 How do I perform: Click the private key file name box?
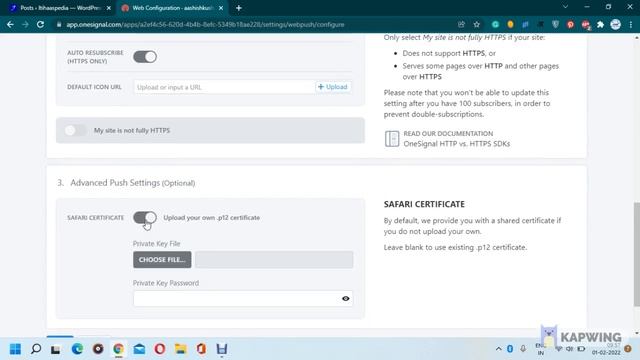pos(274,260)
